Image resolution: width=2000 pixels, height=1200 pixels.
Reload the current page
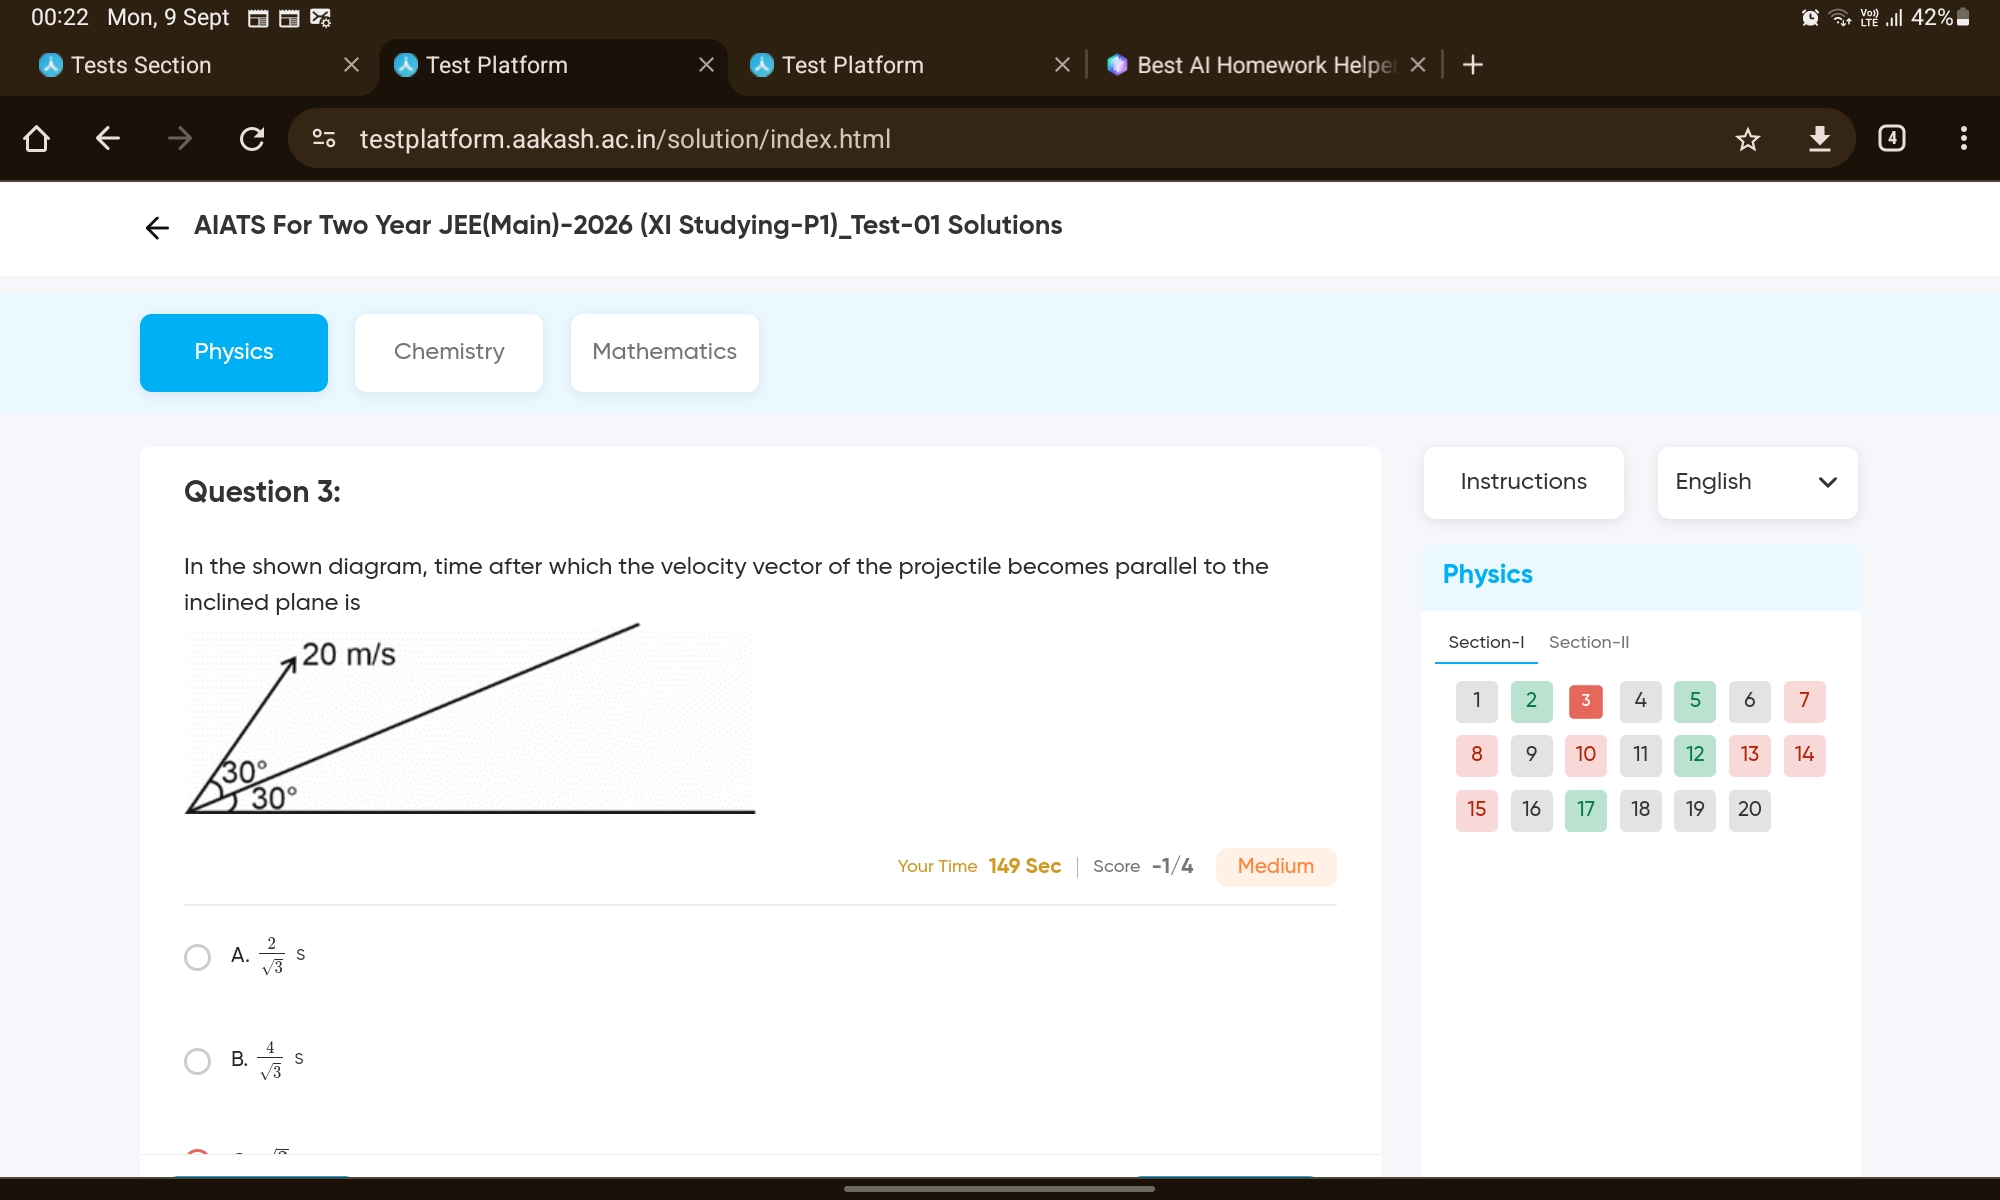252,138
